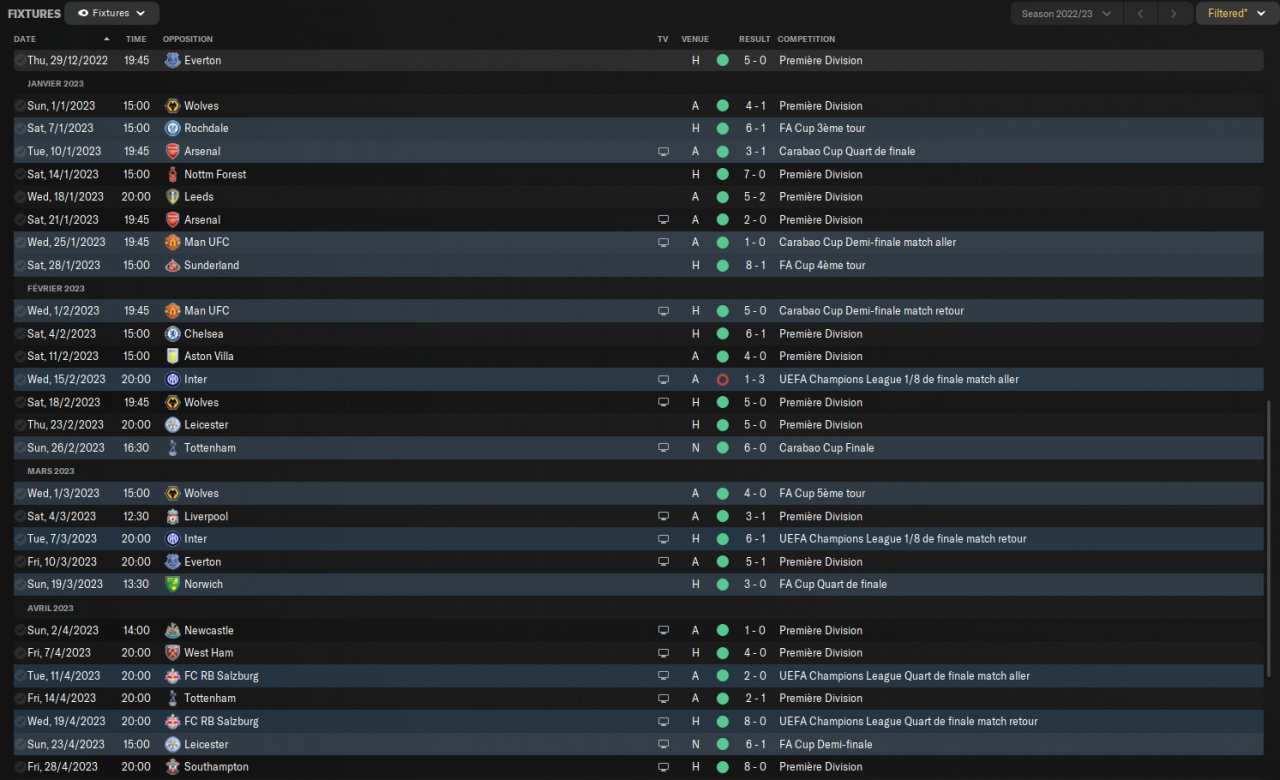Toggle the check circle beside Sat, 7/1/2023
Screen dimensions: 1280x780
click(x=20, y=128)
